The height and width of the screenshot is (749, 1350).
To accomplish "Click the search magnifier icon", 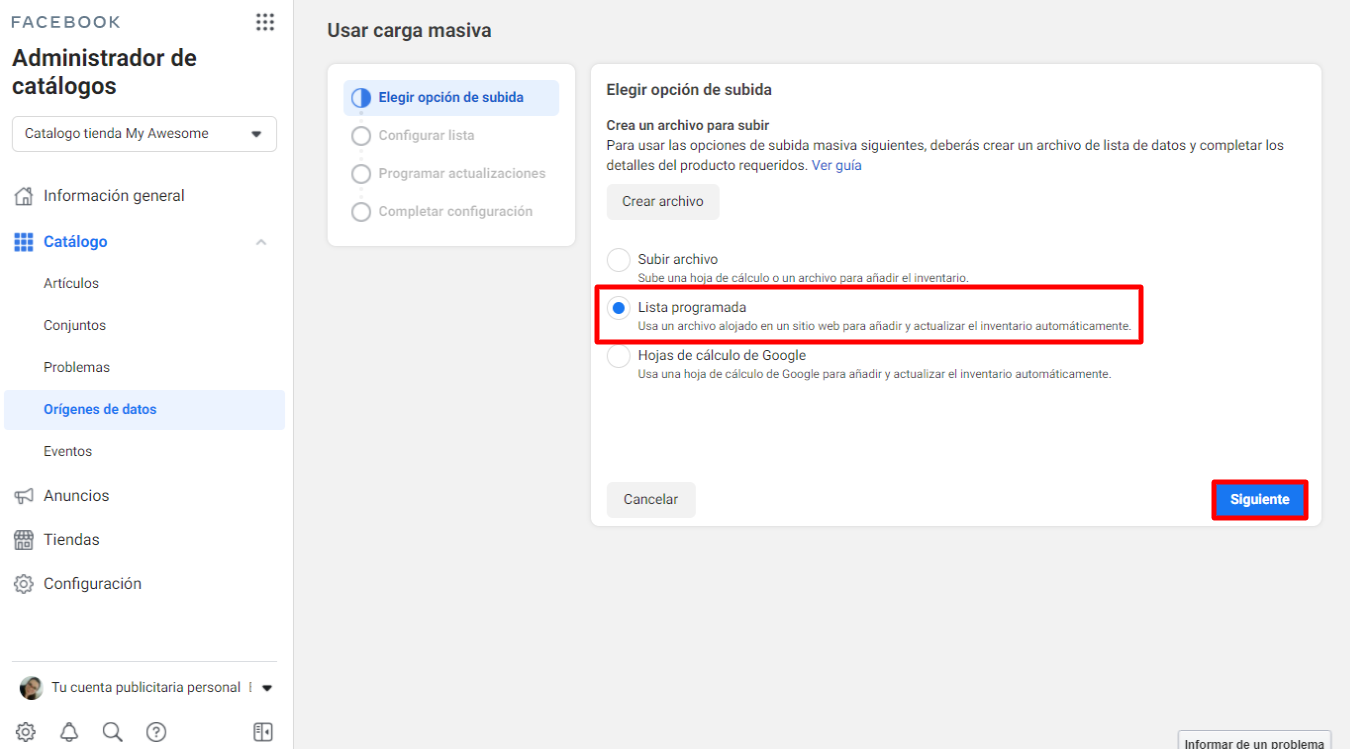I will click(113, 732).
